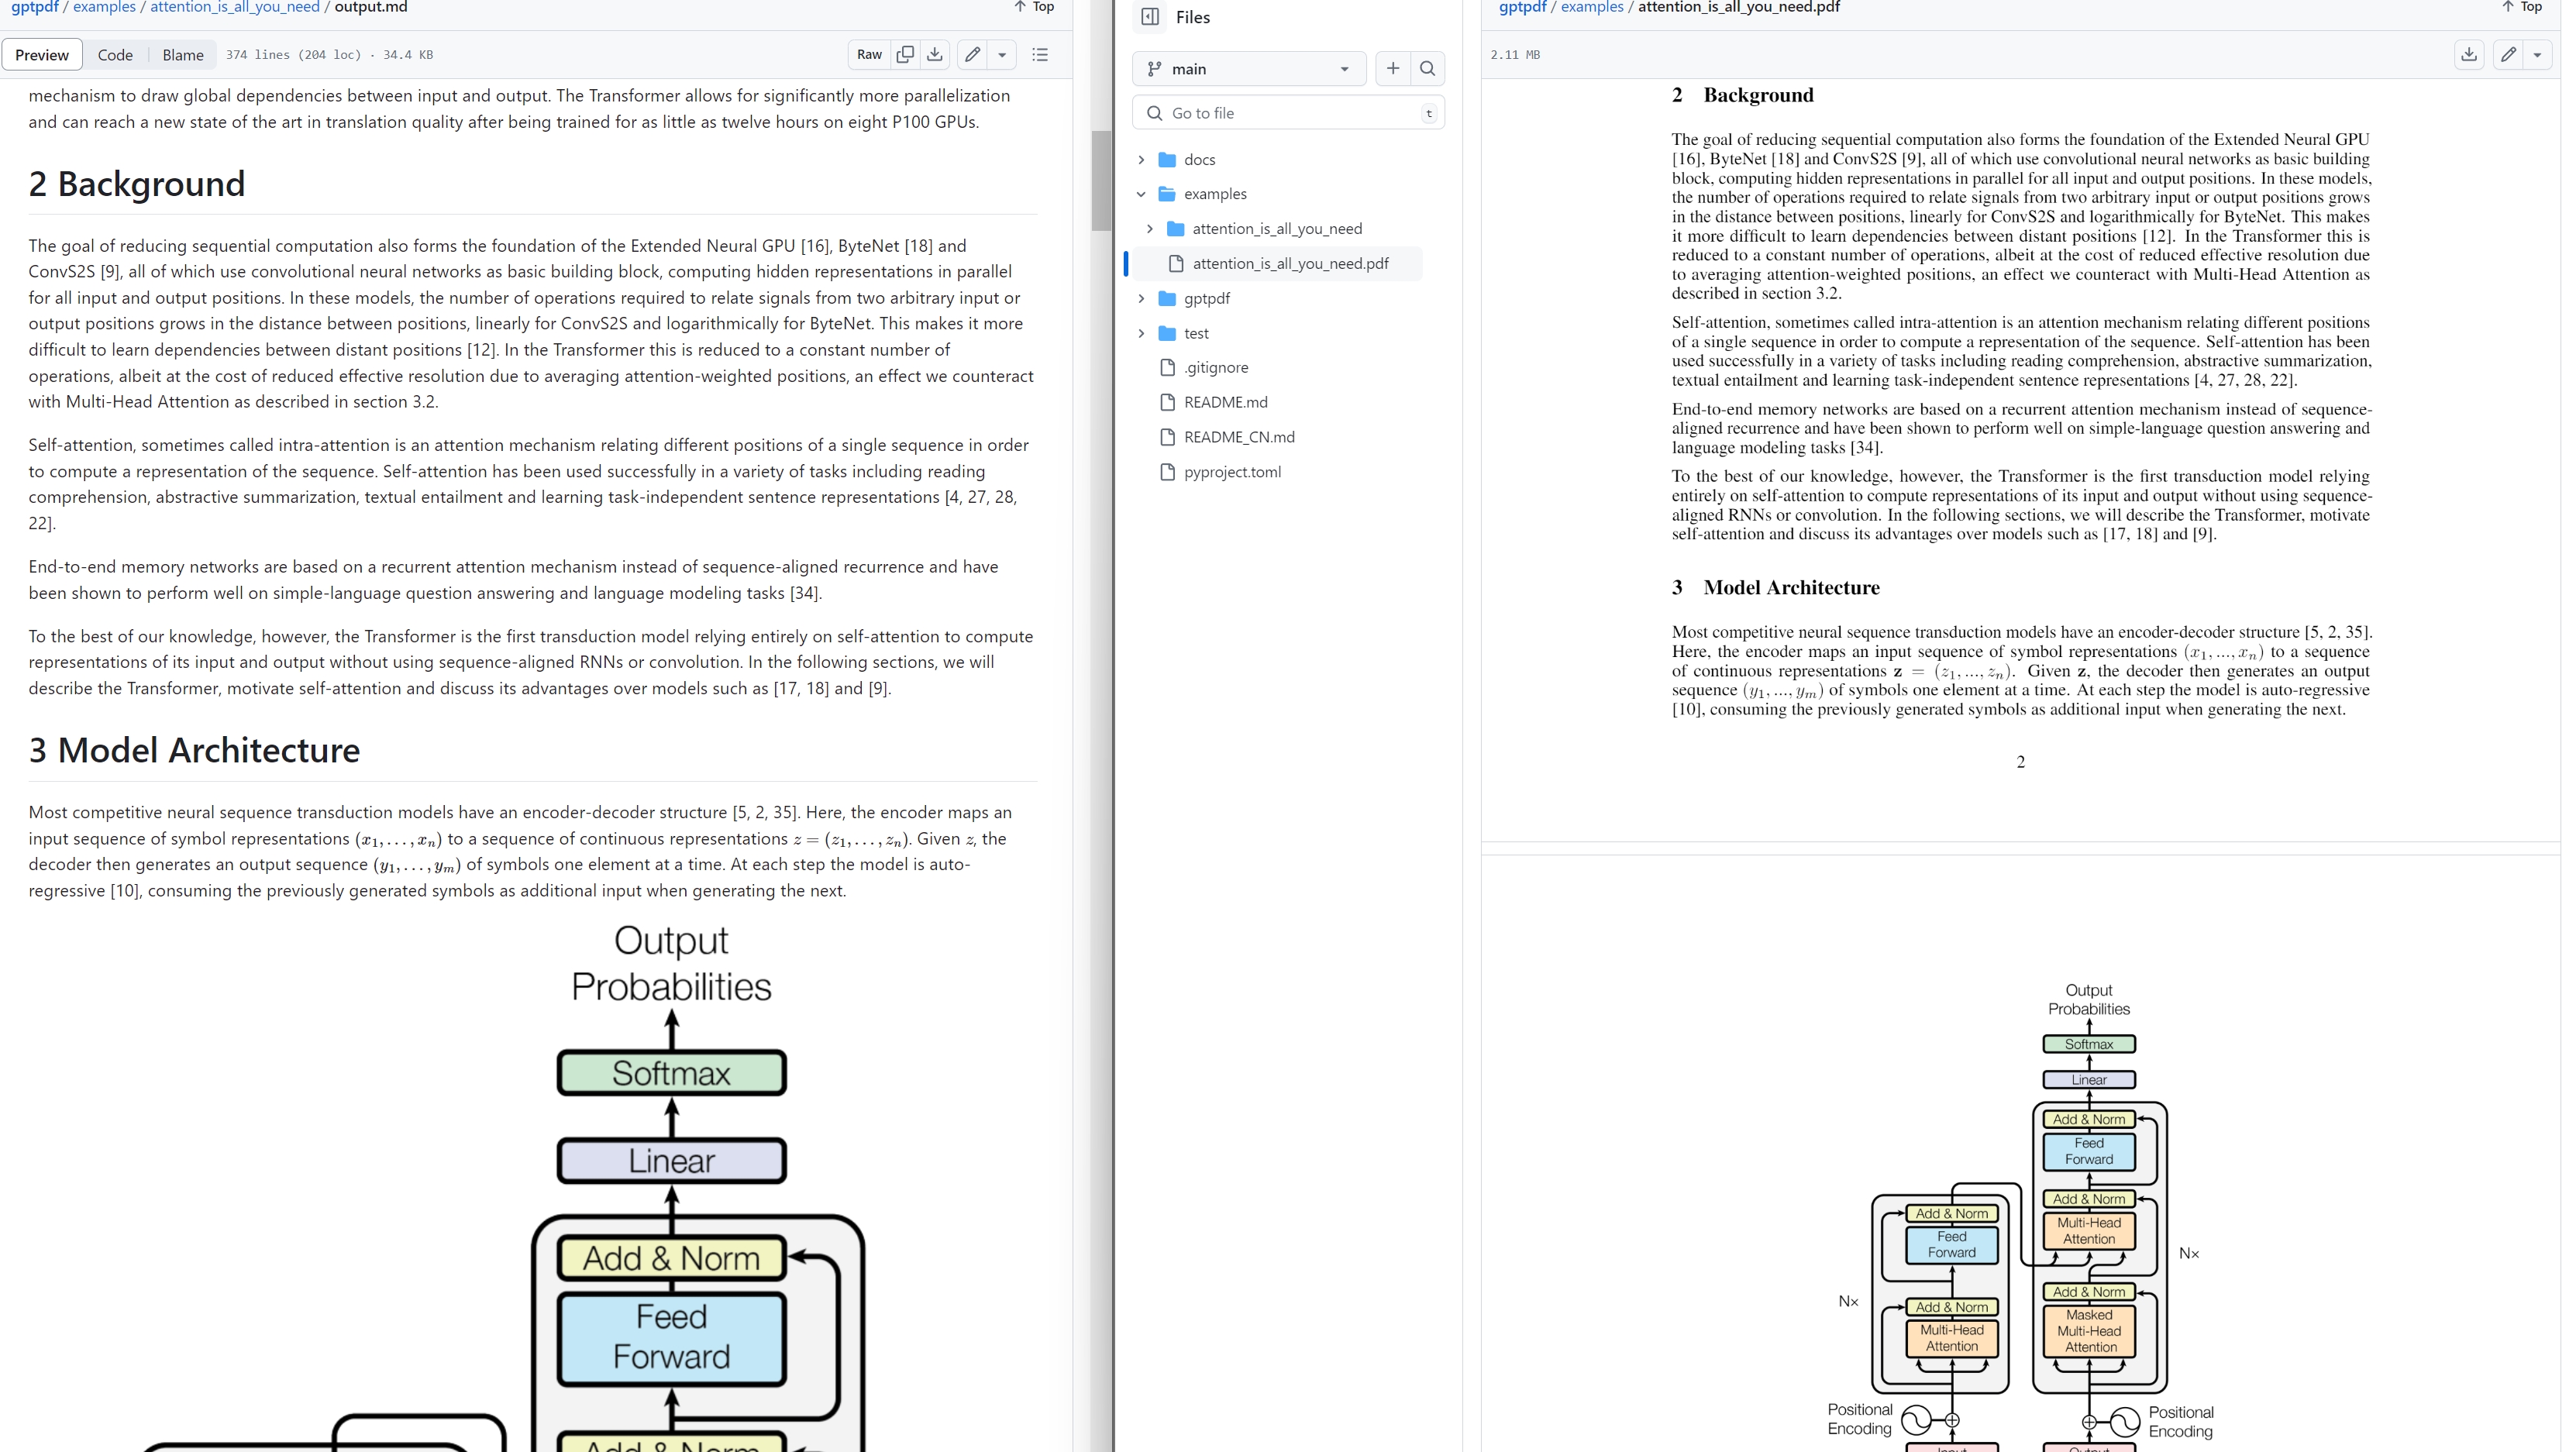Open the main branch selector dropdown
This screenshot has width=2576, height=1452.
pos(1249,69)
